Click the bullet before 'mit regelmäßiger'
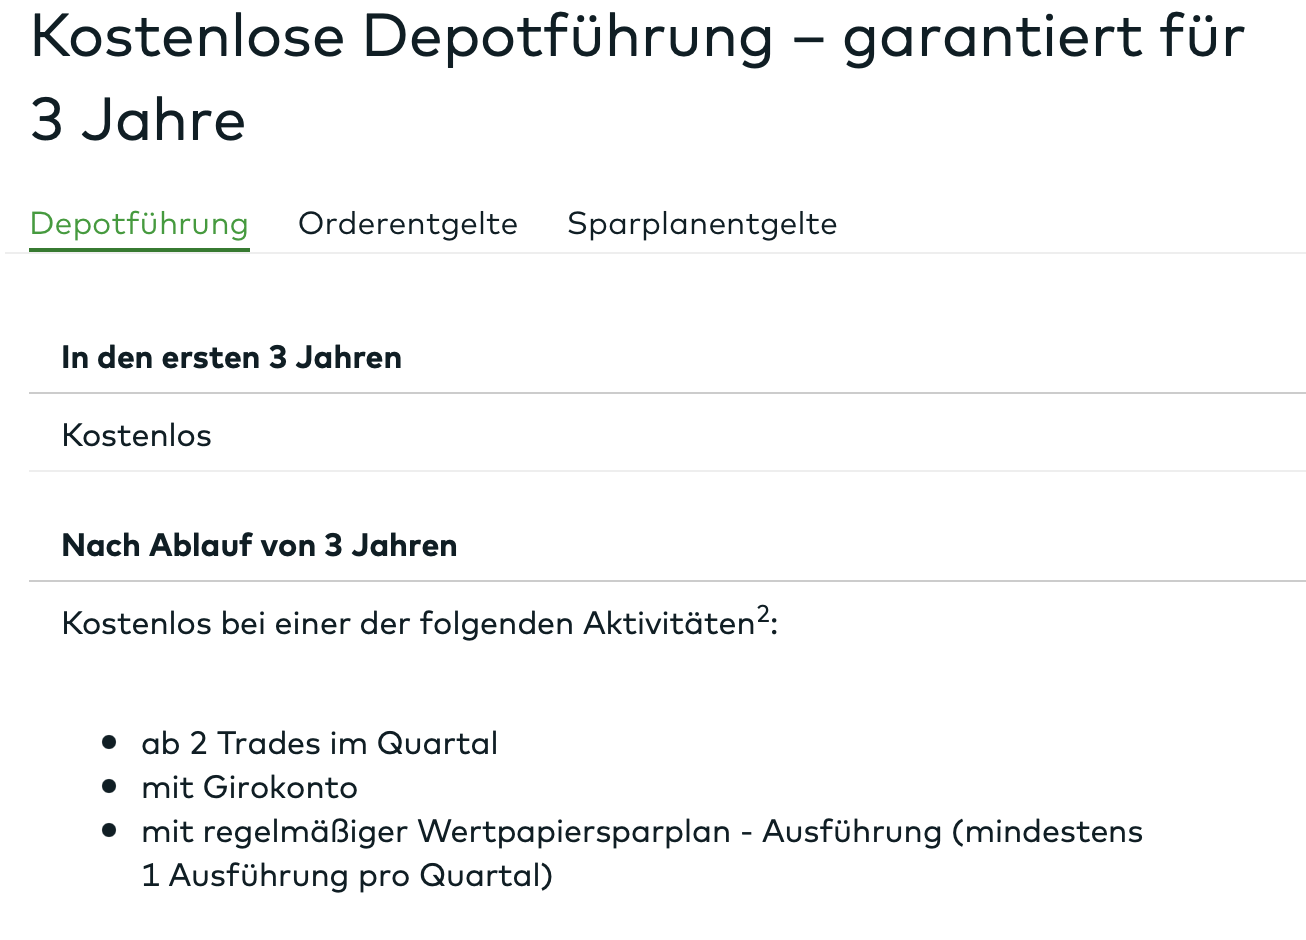1306x940 pixels. tap(110, 830)
